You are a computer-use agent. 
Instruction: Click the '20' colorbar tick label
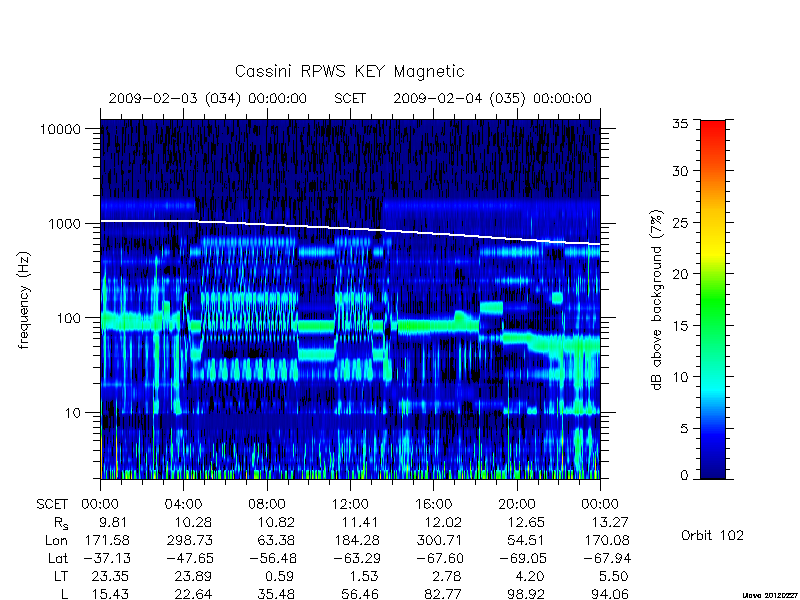click(x=680, y=273)
